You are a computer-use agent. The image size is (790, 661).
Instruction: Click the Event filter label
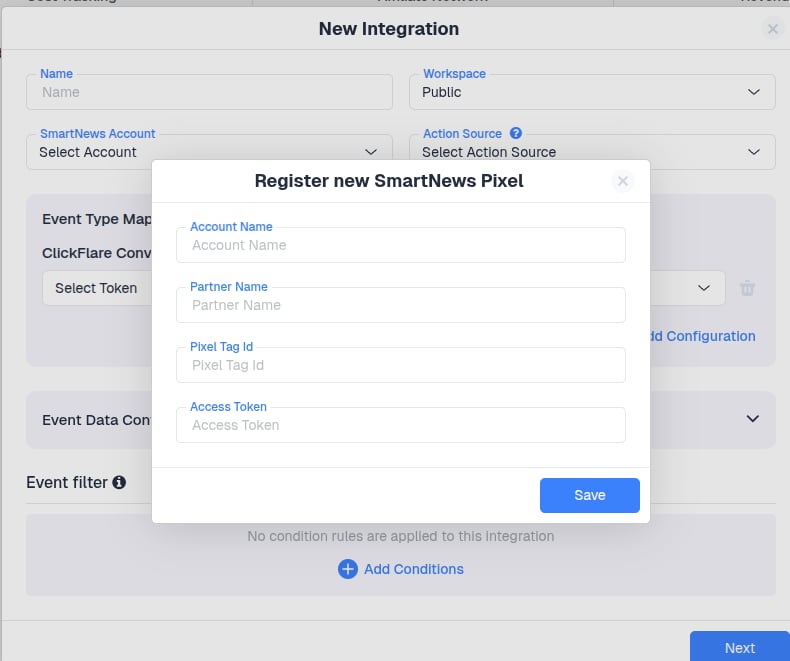[x=67, y=483]
